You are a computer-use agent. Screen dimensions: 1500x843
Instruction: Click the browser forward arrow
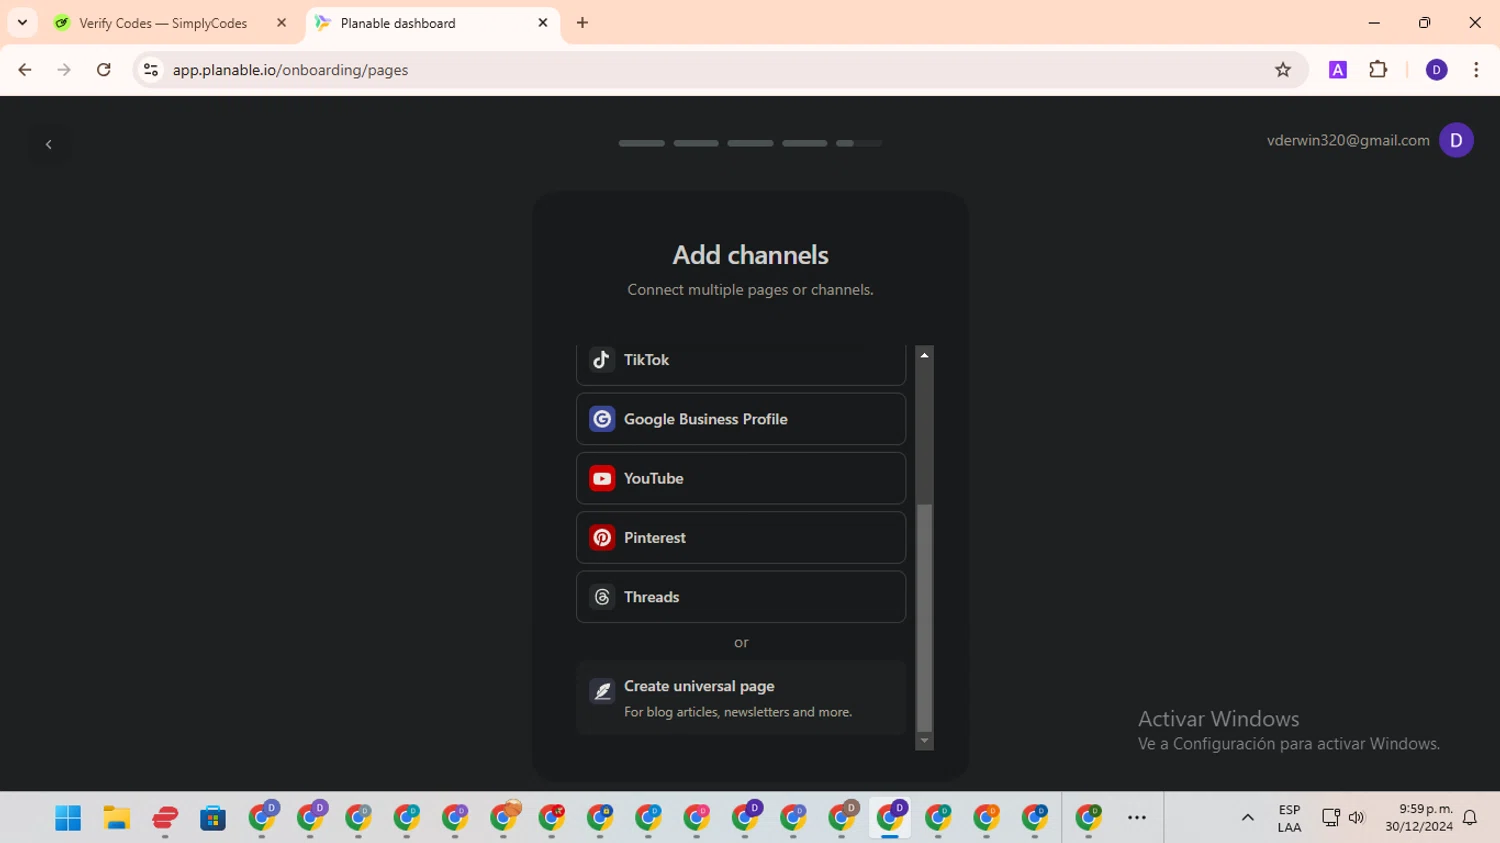click(x=64, y=70)
